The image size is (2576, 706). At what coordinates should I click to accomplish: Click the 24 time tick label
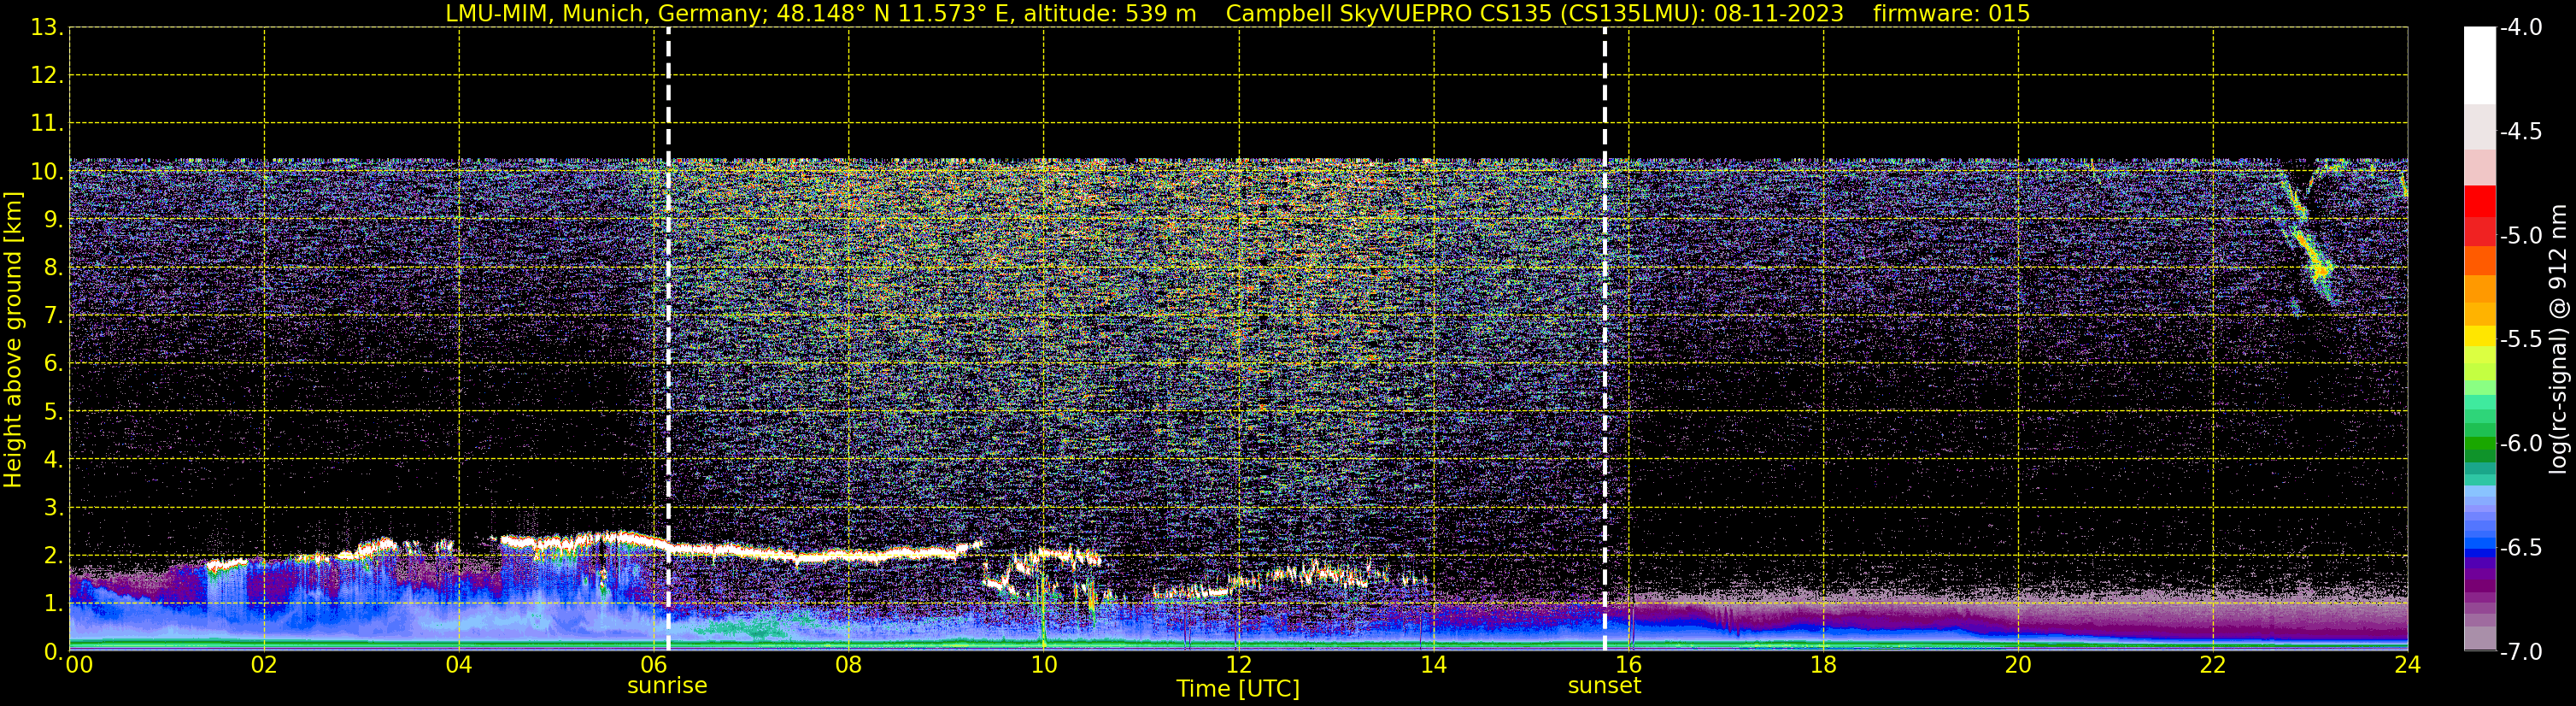click(x=2408, y=665)
